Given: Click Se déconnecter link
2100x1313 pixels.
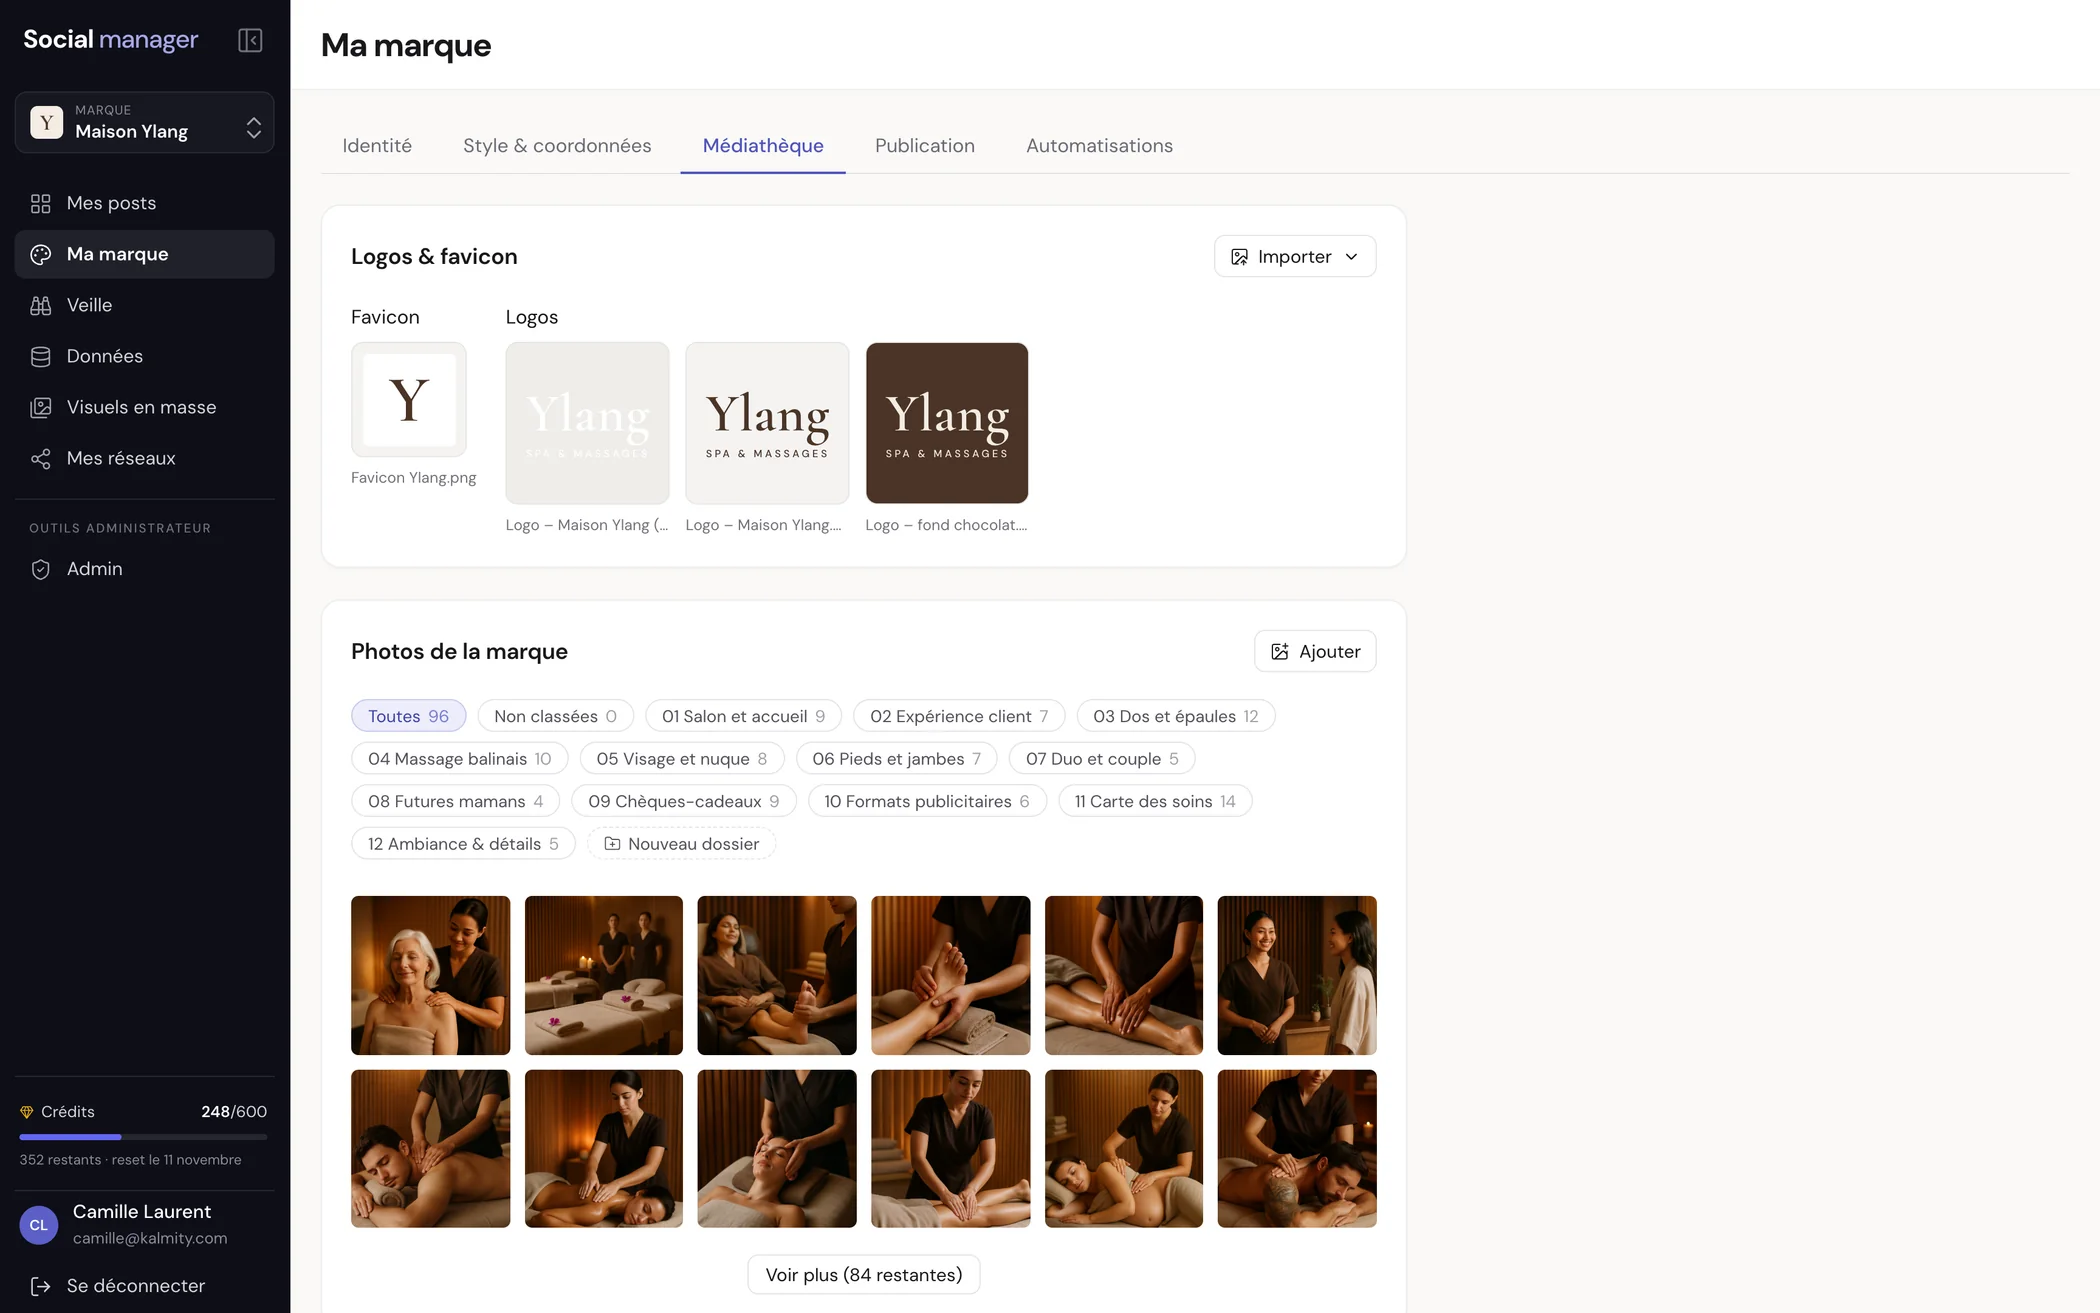Looking at the screenshot, I should coord(136,1286).
